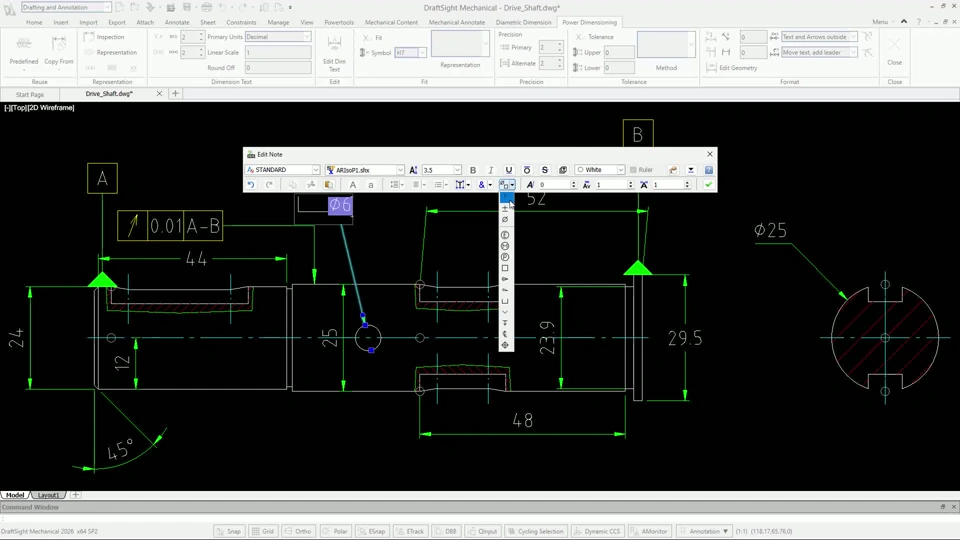The image size is (960, 540).
Task: Toggle Bold in Edit Note toolbar
Action: pyautogui.click(x=473, y=170)
